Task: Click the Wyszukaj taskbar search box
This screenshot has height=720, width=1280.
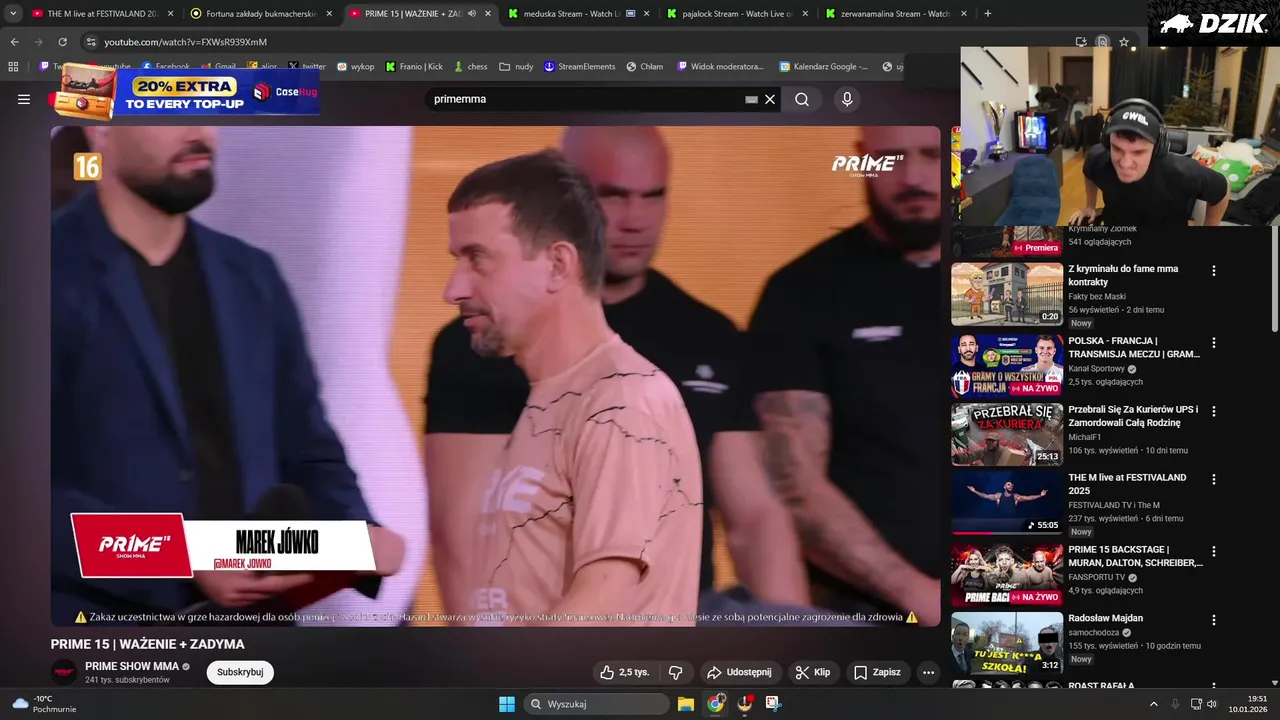Action: (x=597, y=704)
